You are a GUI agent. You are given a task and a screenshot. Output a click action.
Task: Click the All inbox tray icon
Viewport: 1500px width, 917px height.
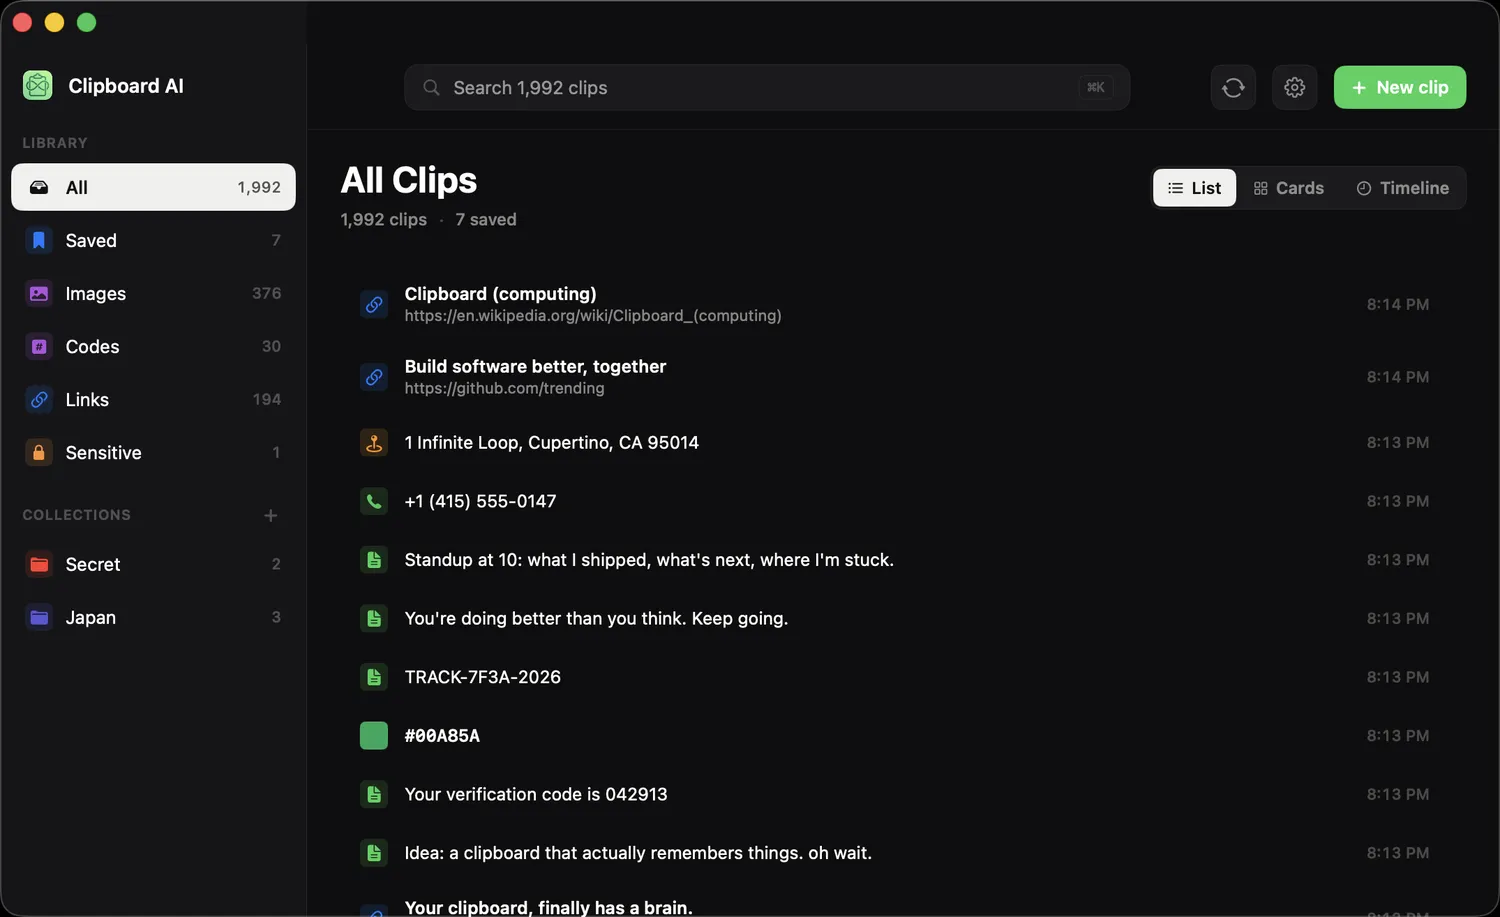(39, 187)
